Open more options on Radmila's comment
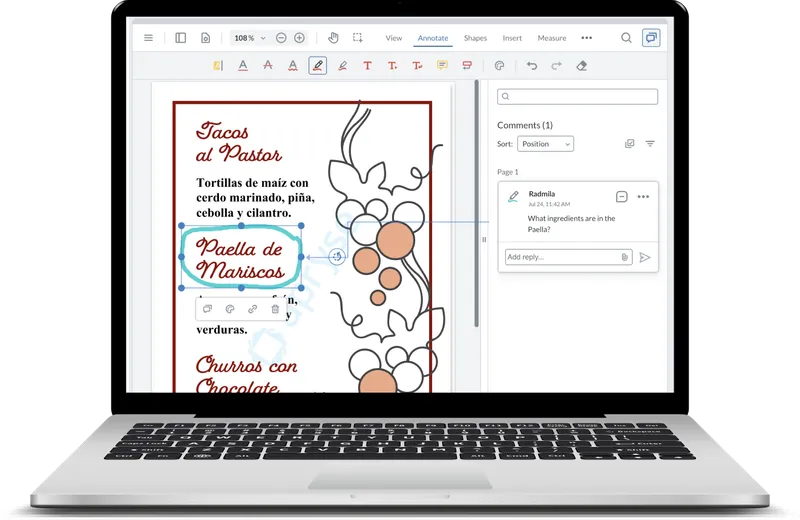 click(643, 196)
